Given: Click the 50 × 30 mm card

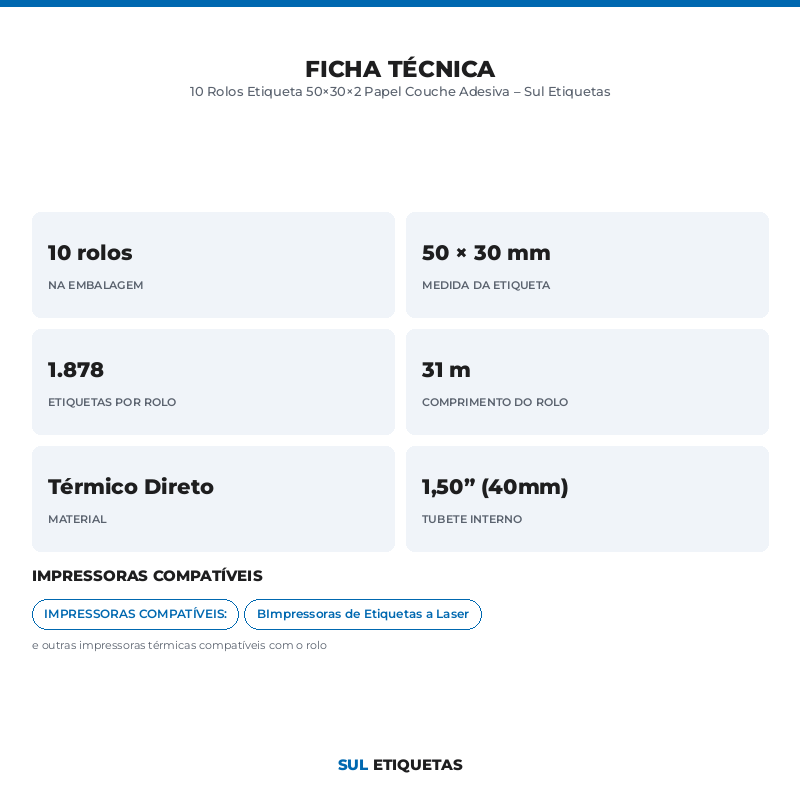Looking at the screenshot, I should [587, 265].
